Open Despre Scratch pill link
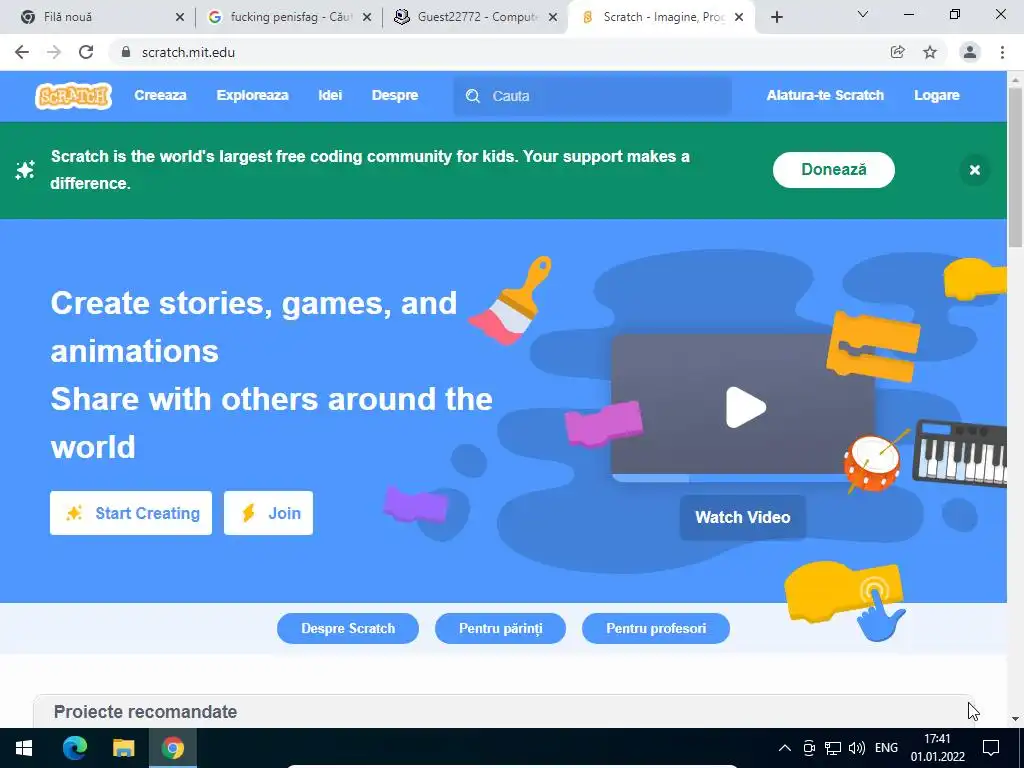Screen dimensions: 1024x768 [x=347, y=628]
